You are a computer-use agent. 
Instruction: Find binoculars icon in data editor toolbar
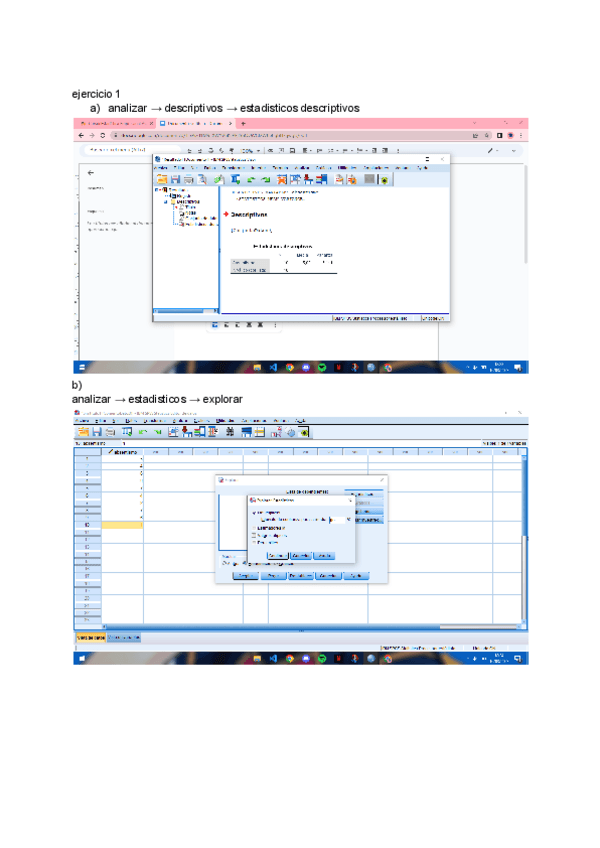(229, 432)
